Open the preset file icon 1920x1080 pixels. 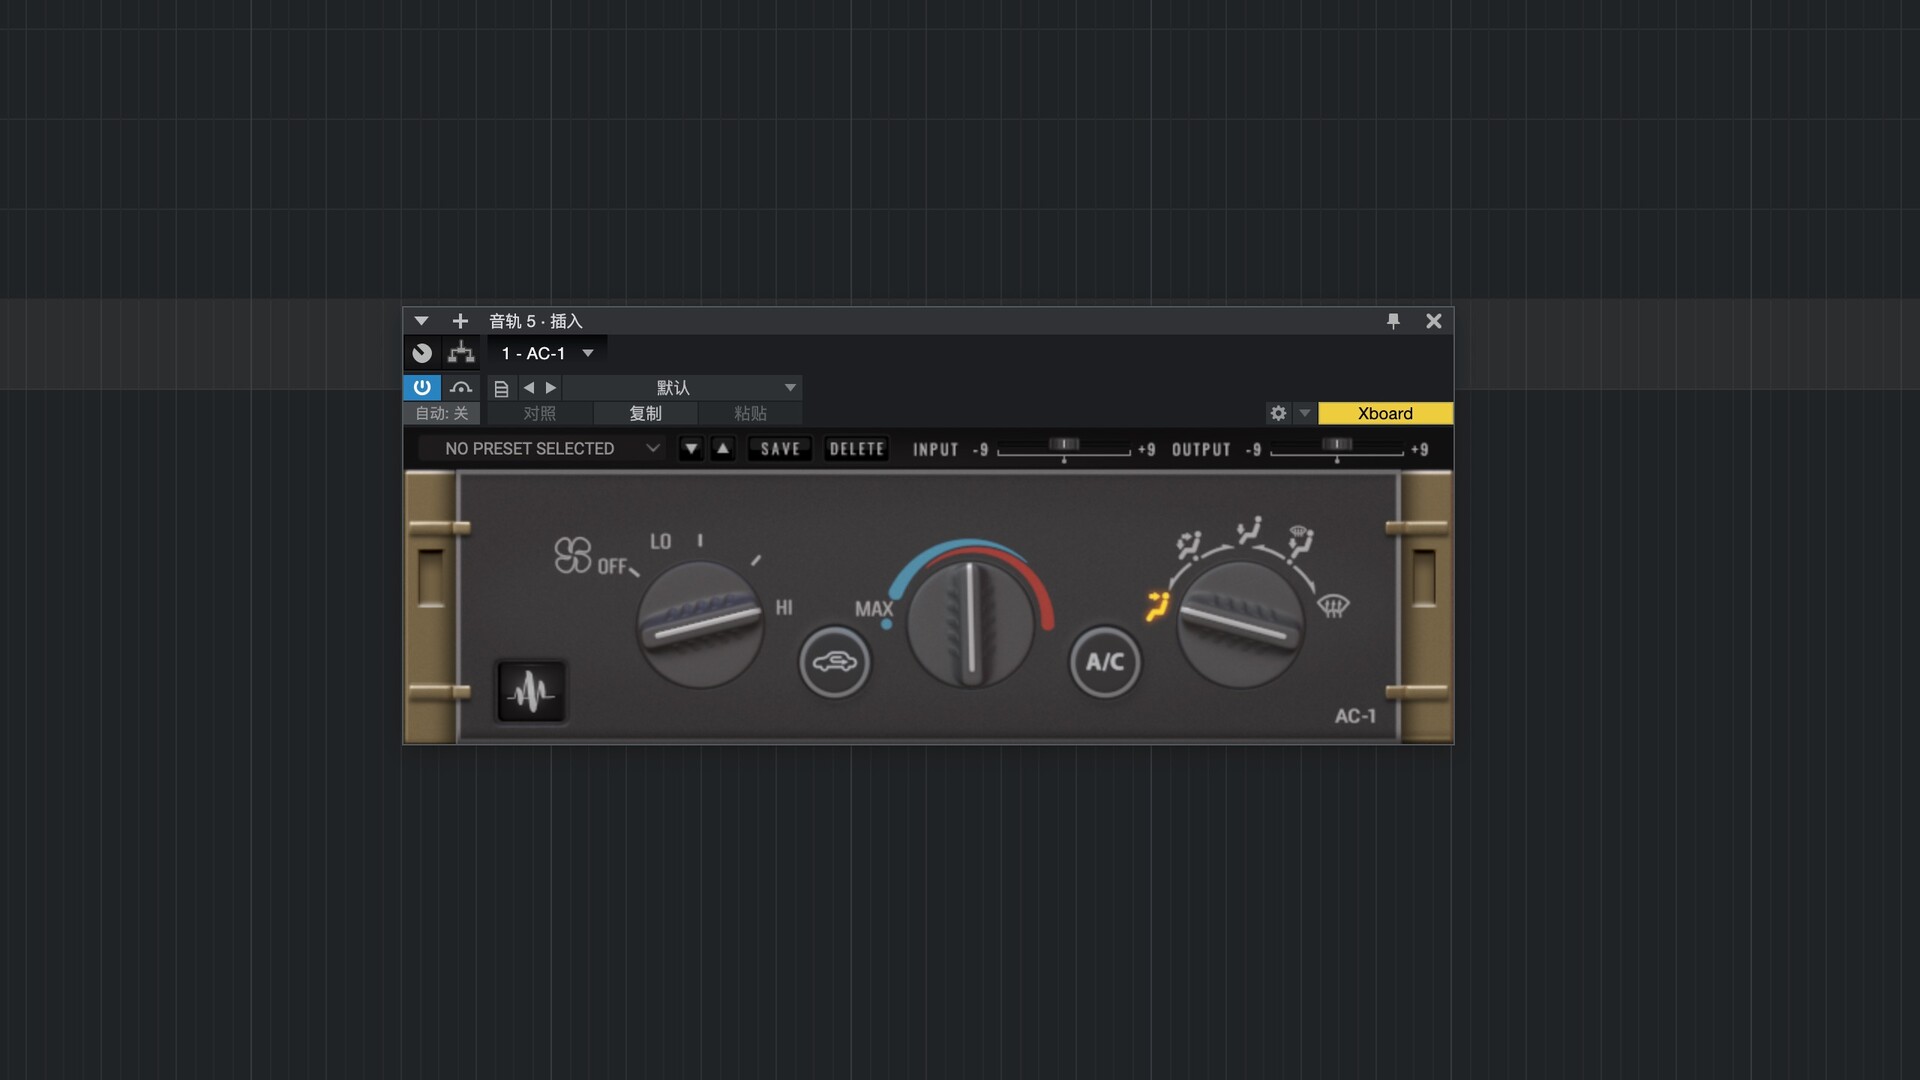[x=501, y=388]
